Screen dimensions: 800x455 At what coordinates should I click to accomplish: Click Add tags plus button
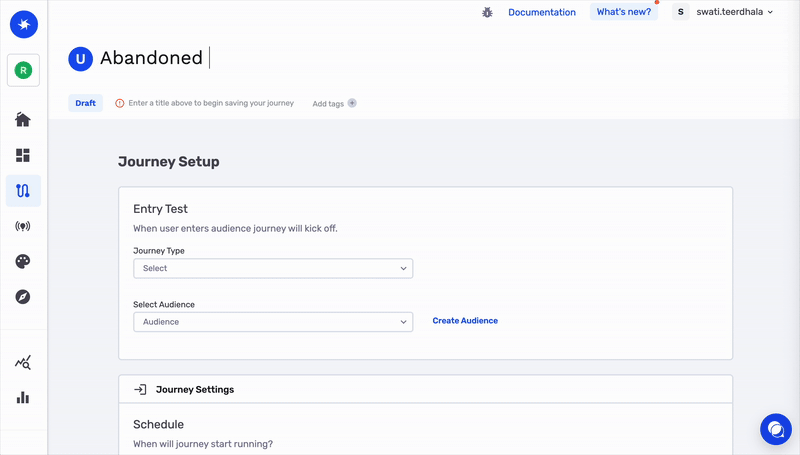352,103
